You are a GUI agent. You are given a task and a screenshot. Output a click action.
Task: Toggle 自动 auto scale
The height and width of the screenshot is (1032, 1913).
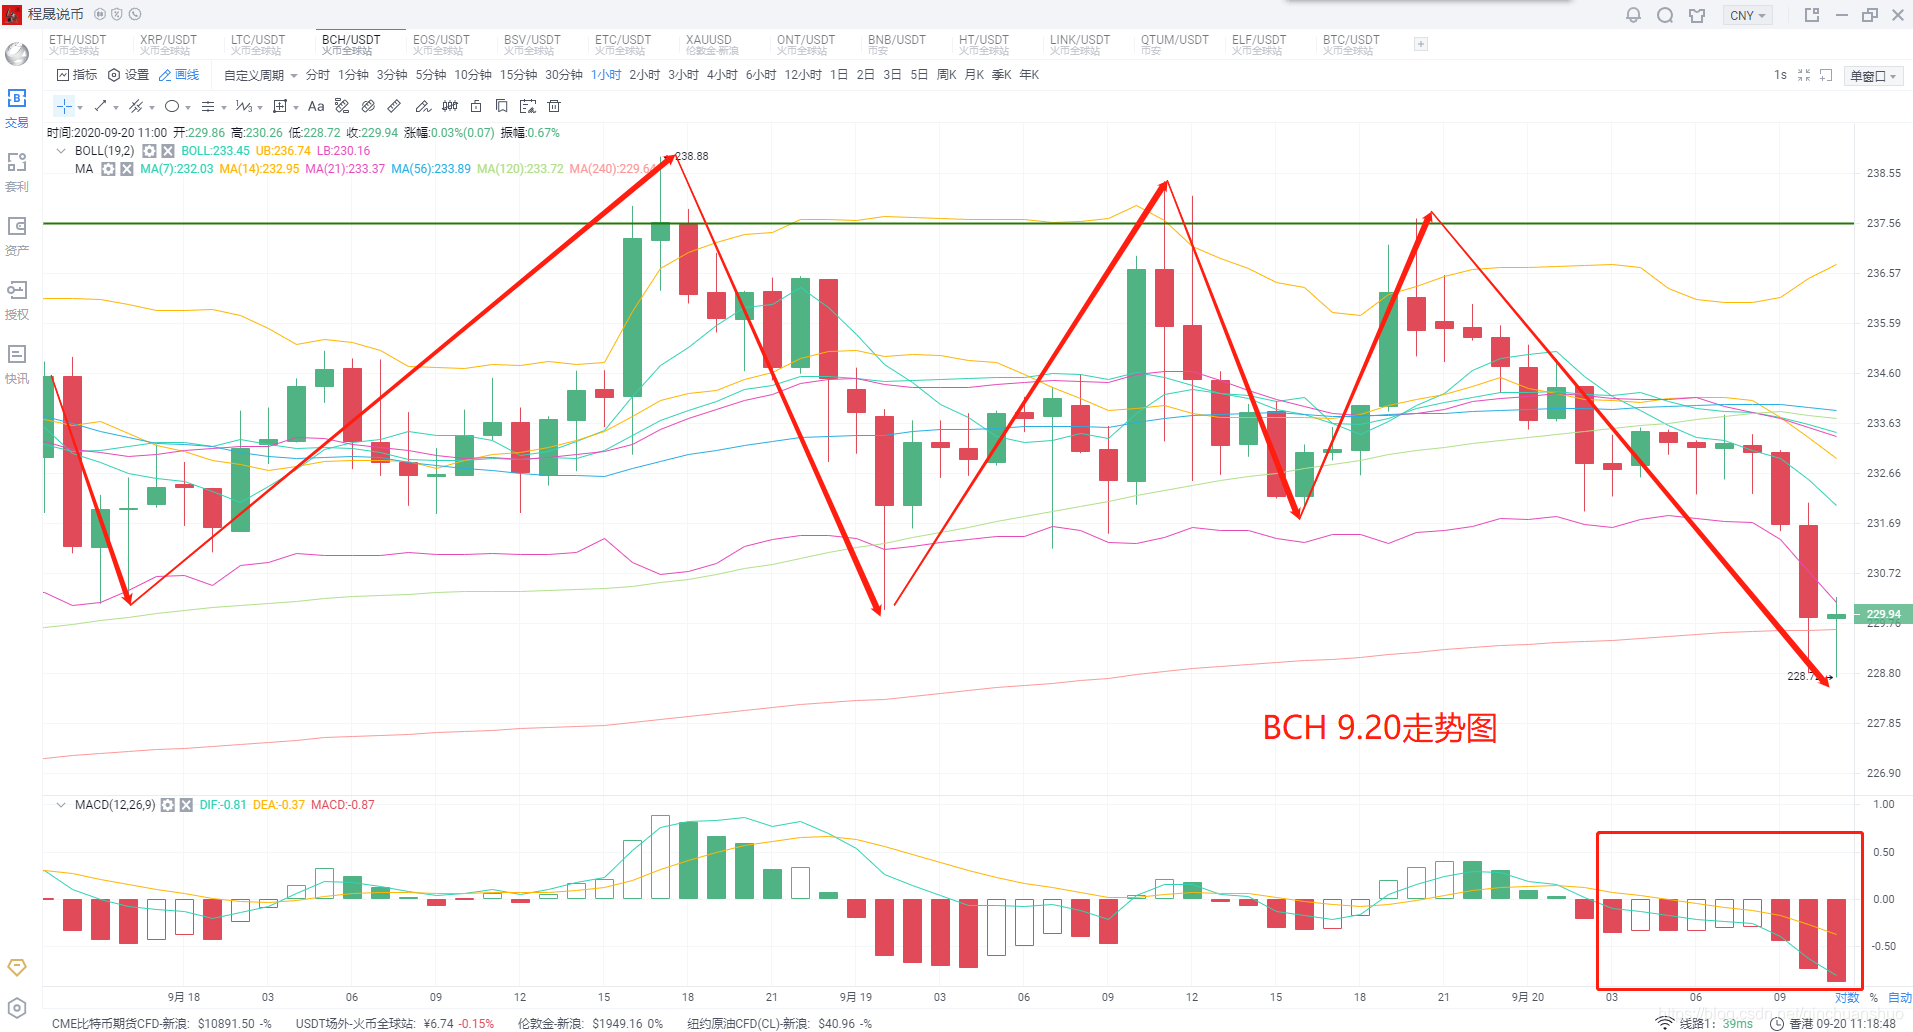coord(1900,998)
